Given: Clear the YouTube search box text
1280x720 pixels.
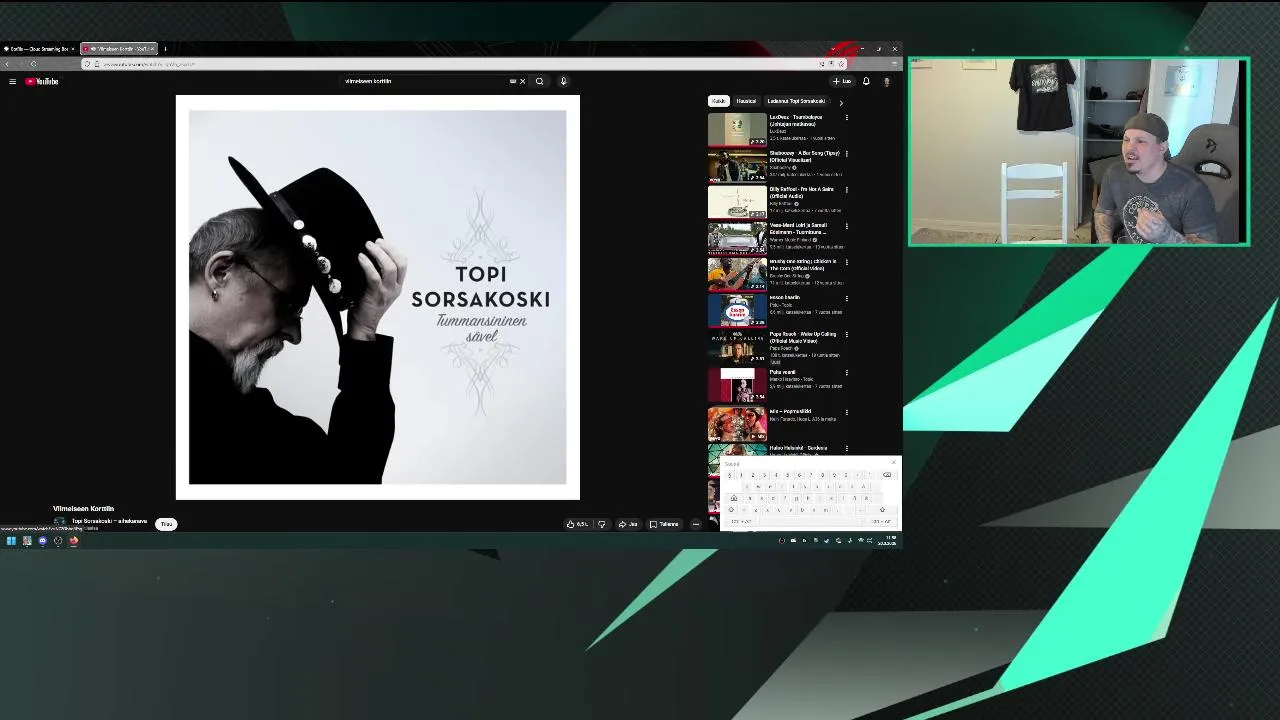Looking at the screenshot, I should pos(522,81).
